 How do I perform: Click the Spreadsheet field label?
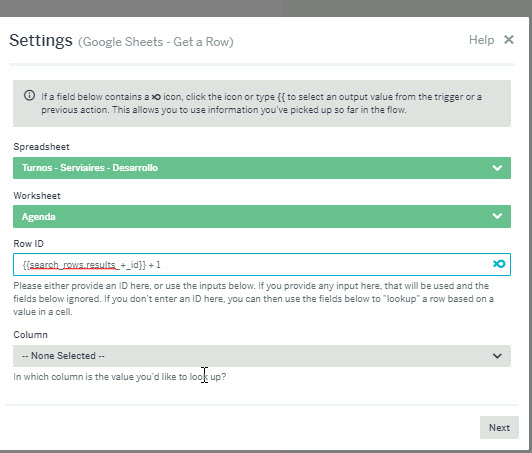41,147
